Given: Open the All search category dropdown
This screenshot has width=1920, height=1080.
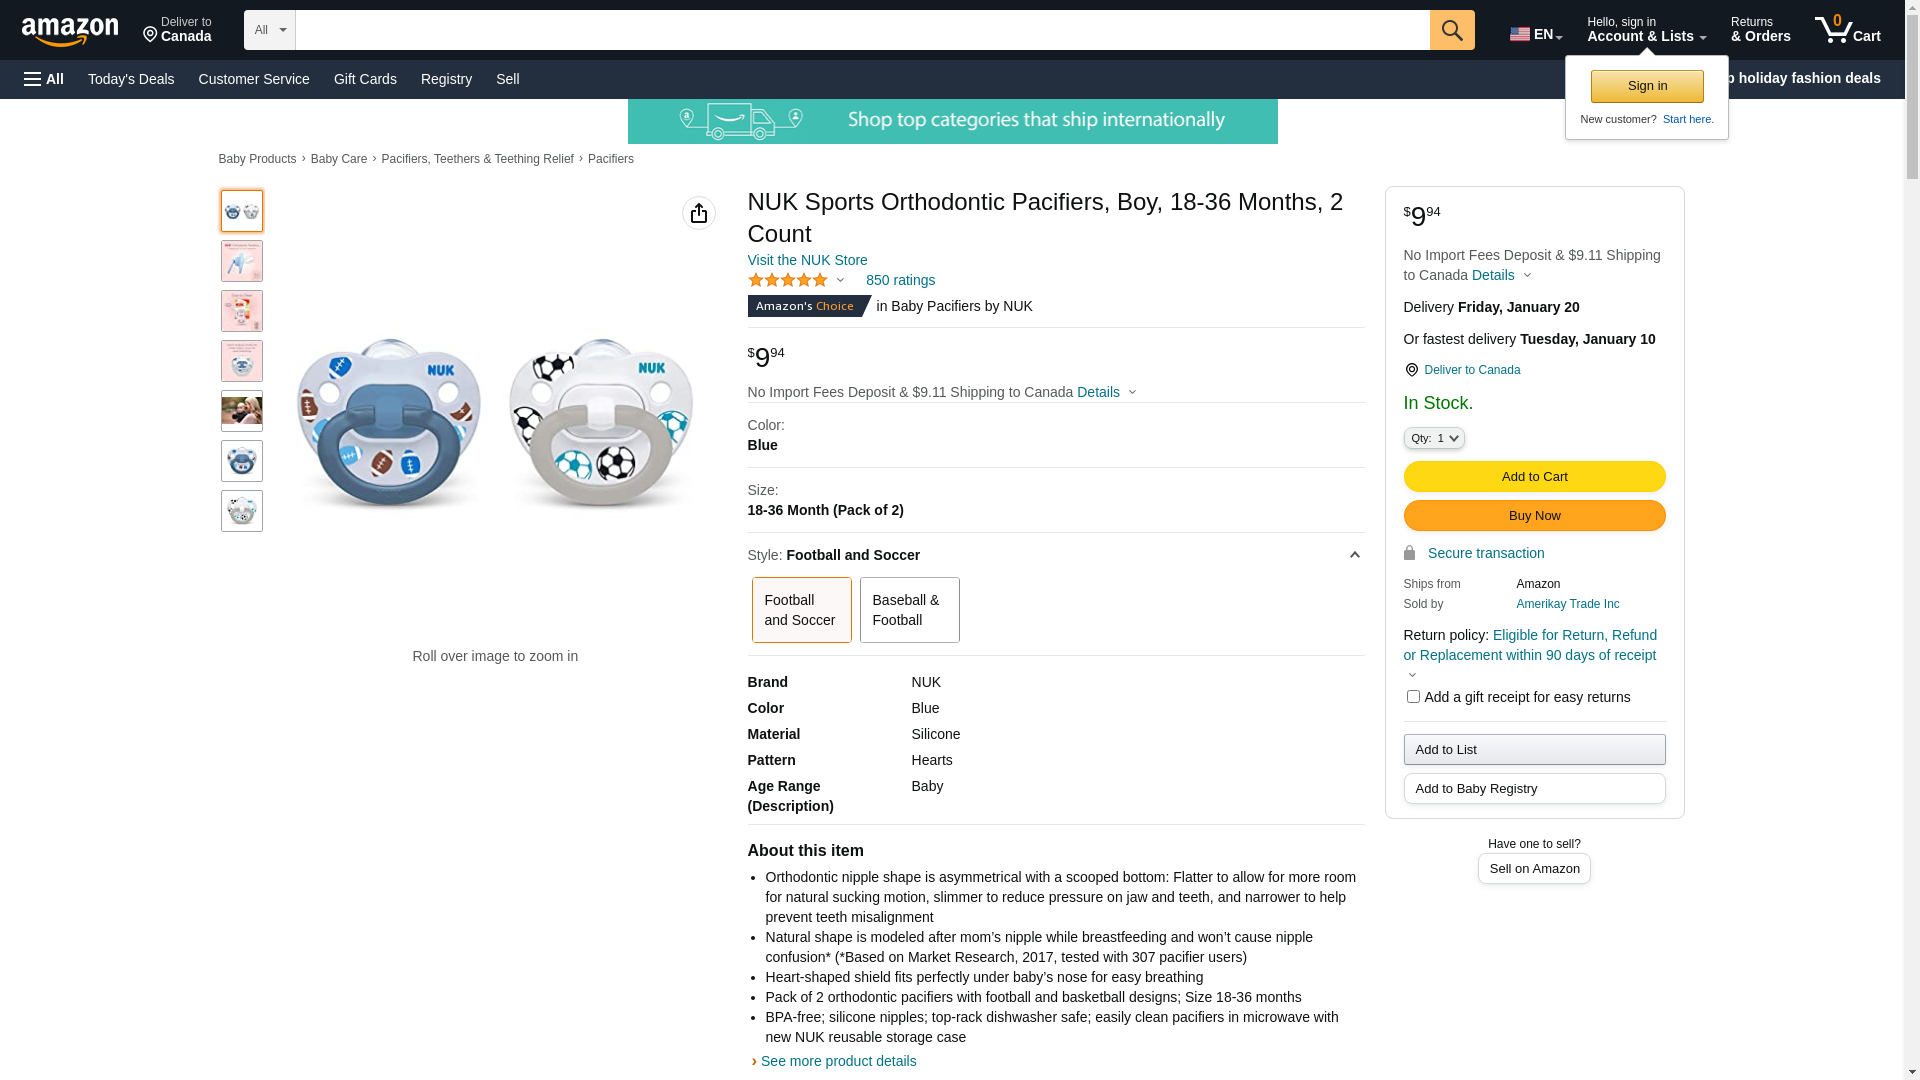Looking at the screenshot, I should (x=269, y=30).
